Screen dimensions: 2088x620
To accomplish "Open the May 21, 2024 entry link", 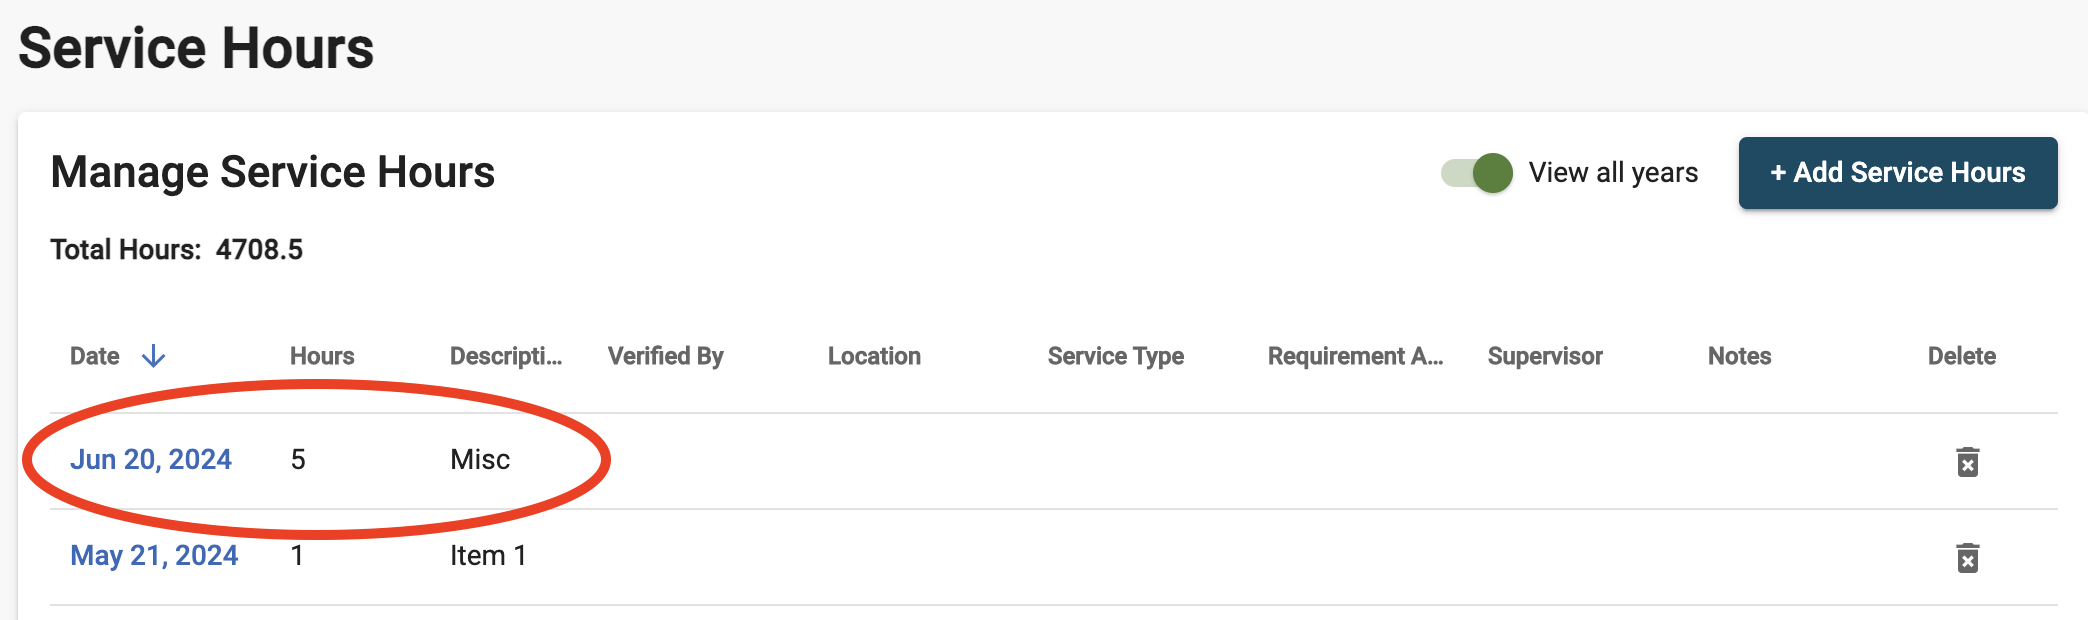I will tap(154, 555).
